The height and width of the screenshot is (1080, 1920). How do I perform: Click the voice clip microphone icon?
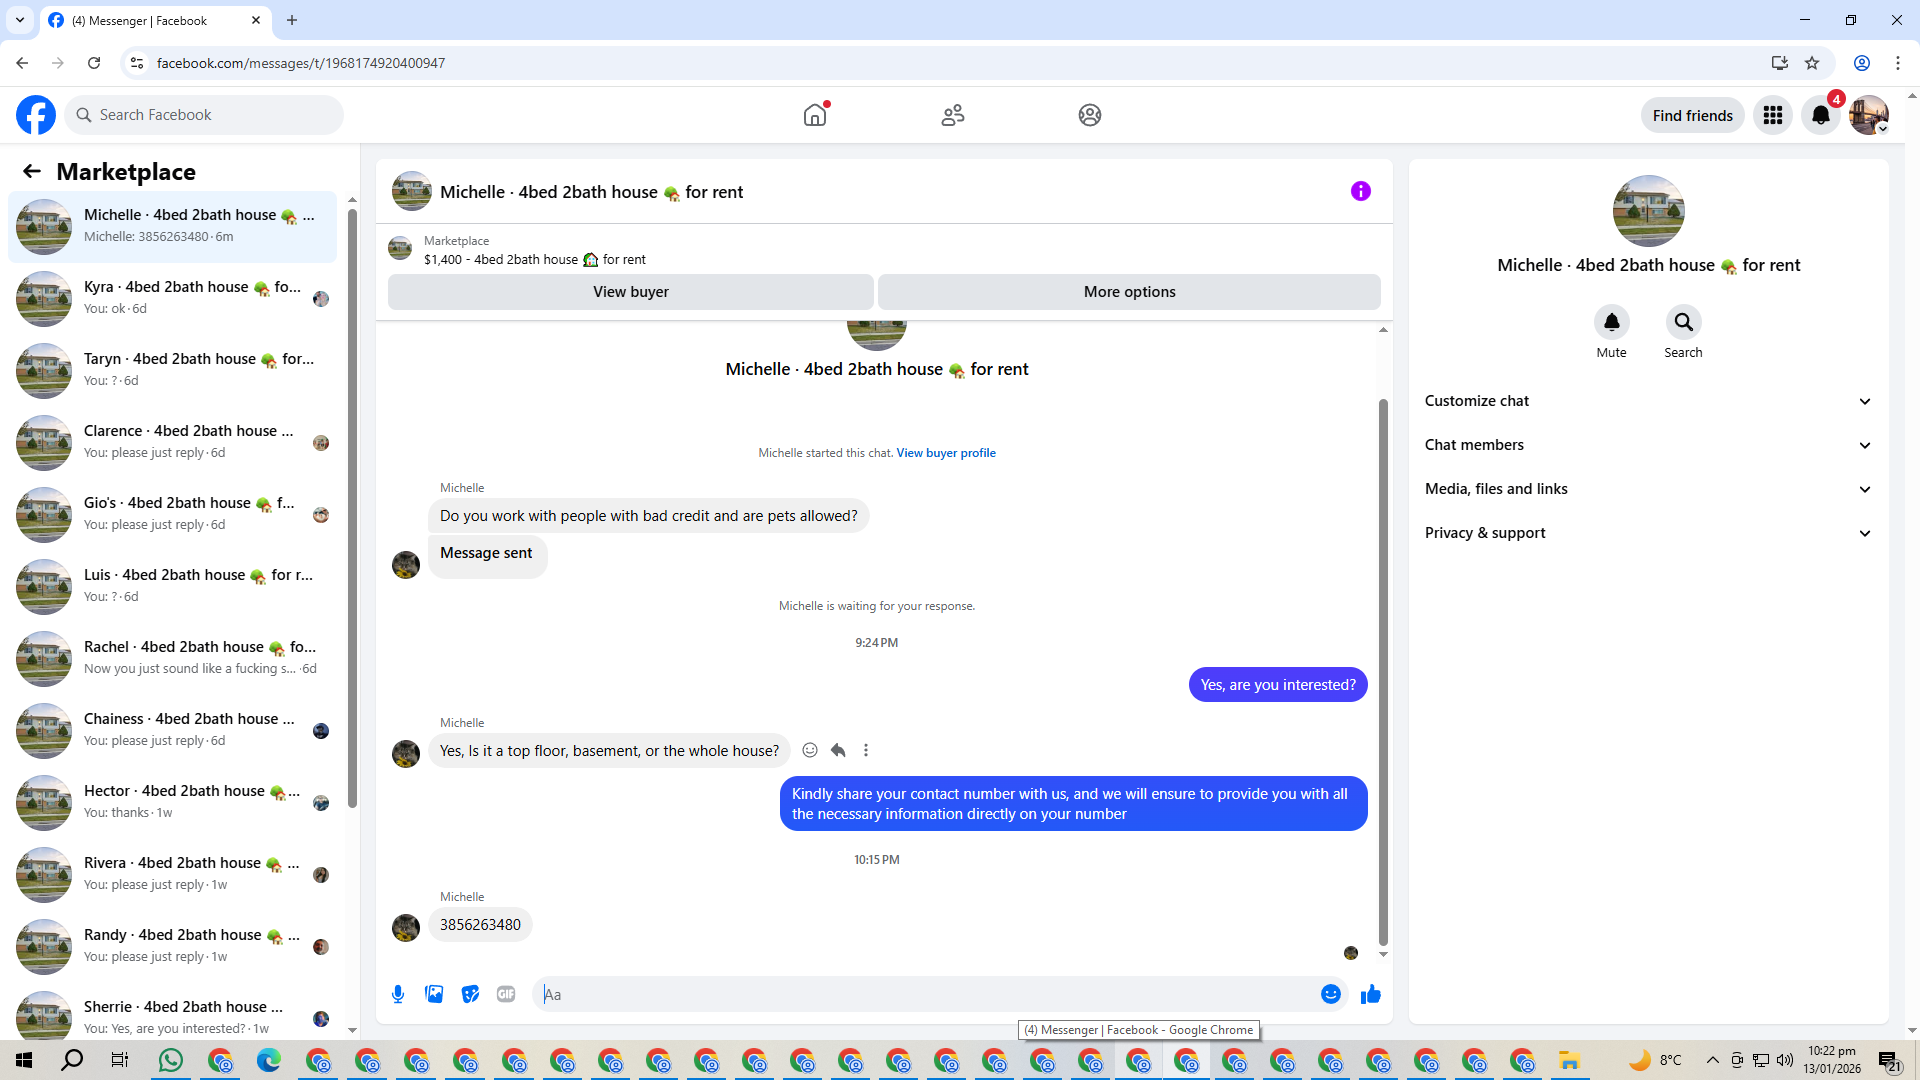point(398,994)
